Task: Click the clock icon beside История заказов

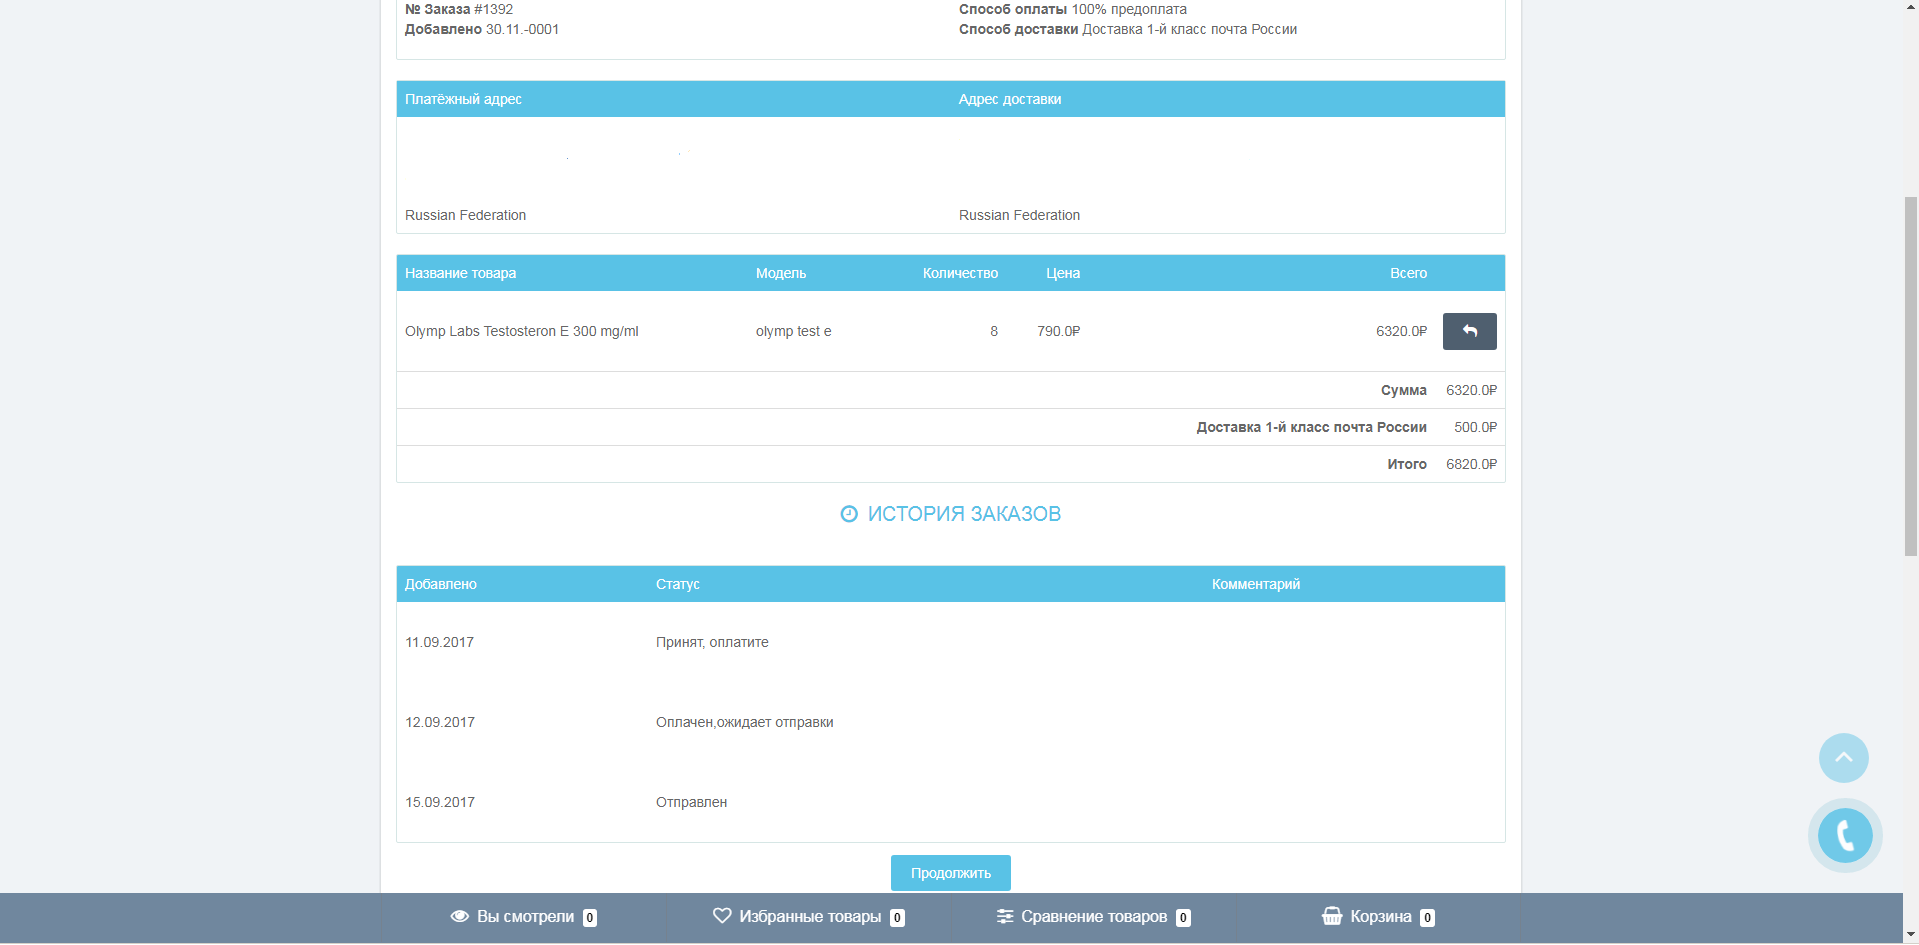Action: (849, 514)
